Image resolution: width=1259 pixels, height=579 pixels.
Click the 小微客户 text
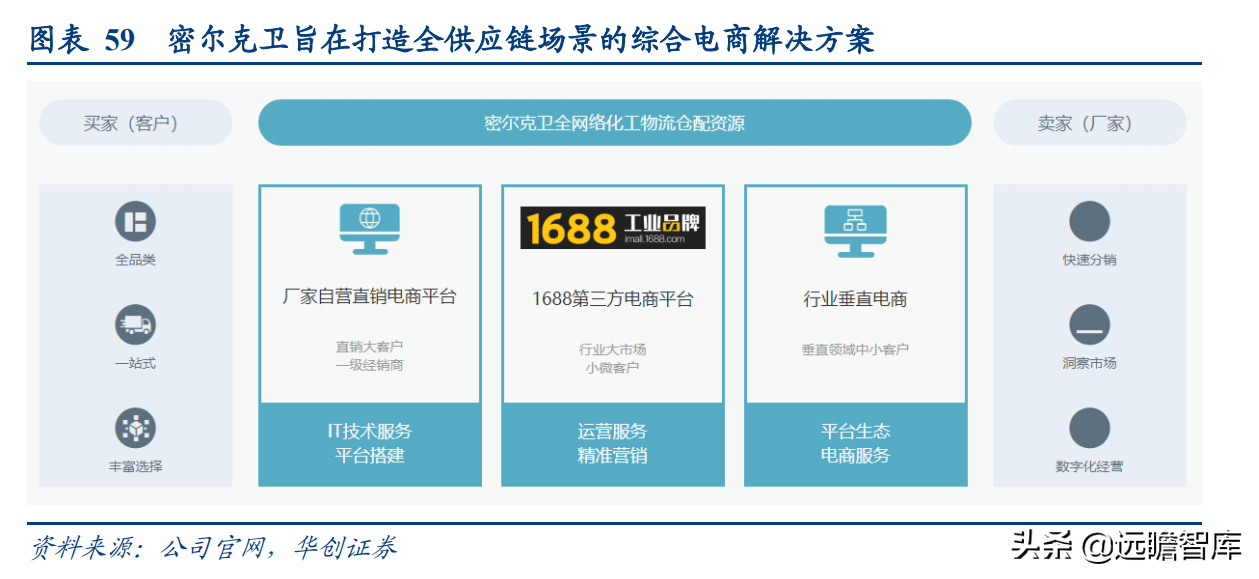pos(613,367)
